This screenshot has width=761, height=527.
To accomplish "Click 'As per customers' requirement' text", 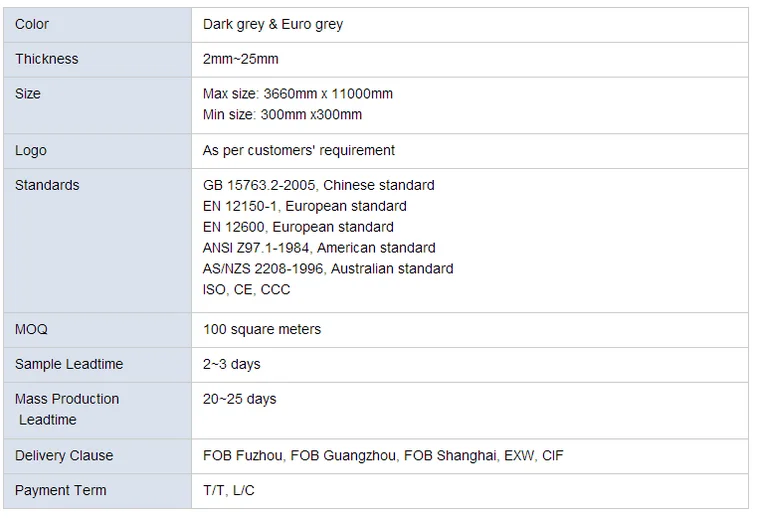I will pyautogui.click(x=298, y=151).
